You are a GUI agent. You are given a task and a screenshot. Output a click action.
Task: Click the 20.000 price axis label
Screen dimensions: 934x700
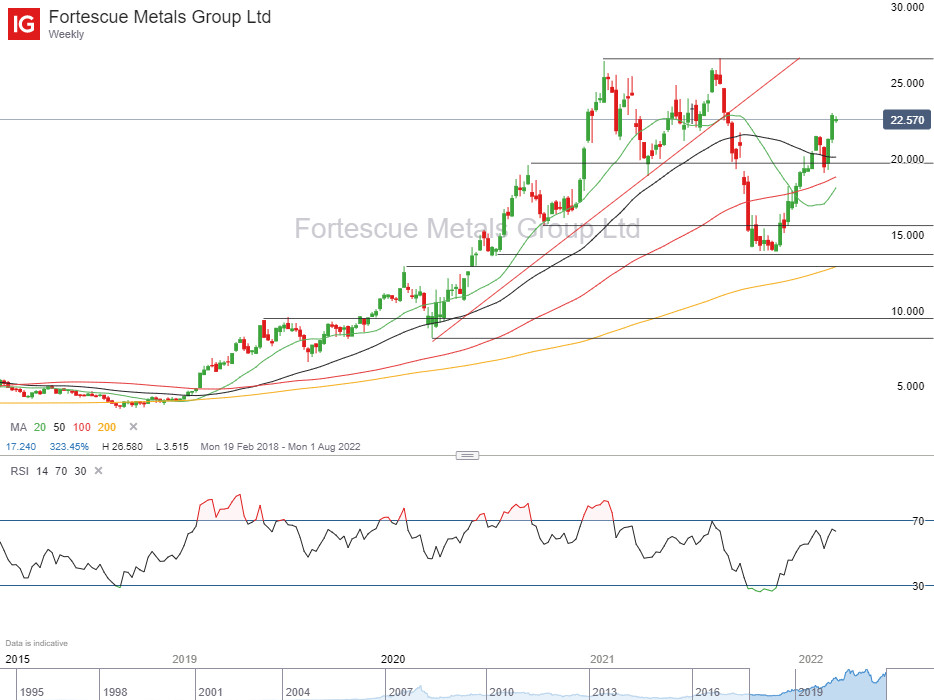(x=907, y=159)
